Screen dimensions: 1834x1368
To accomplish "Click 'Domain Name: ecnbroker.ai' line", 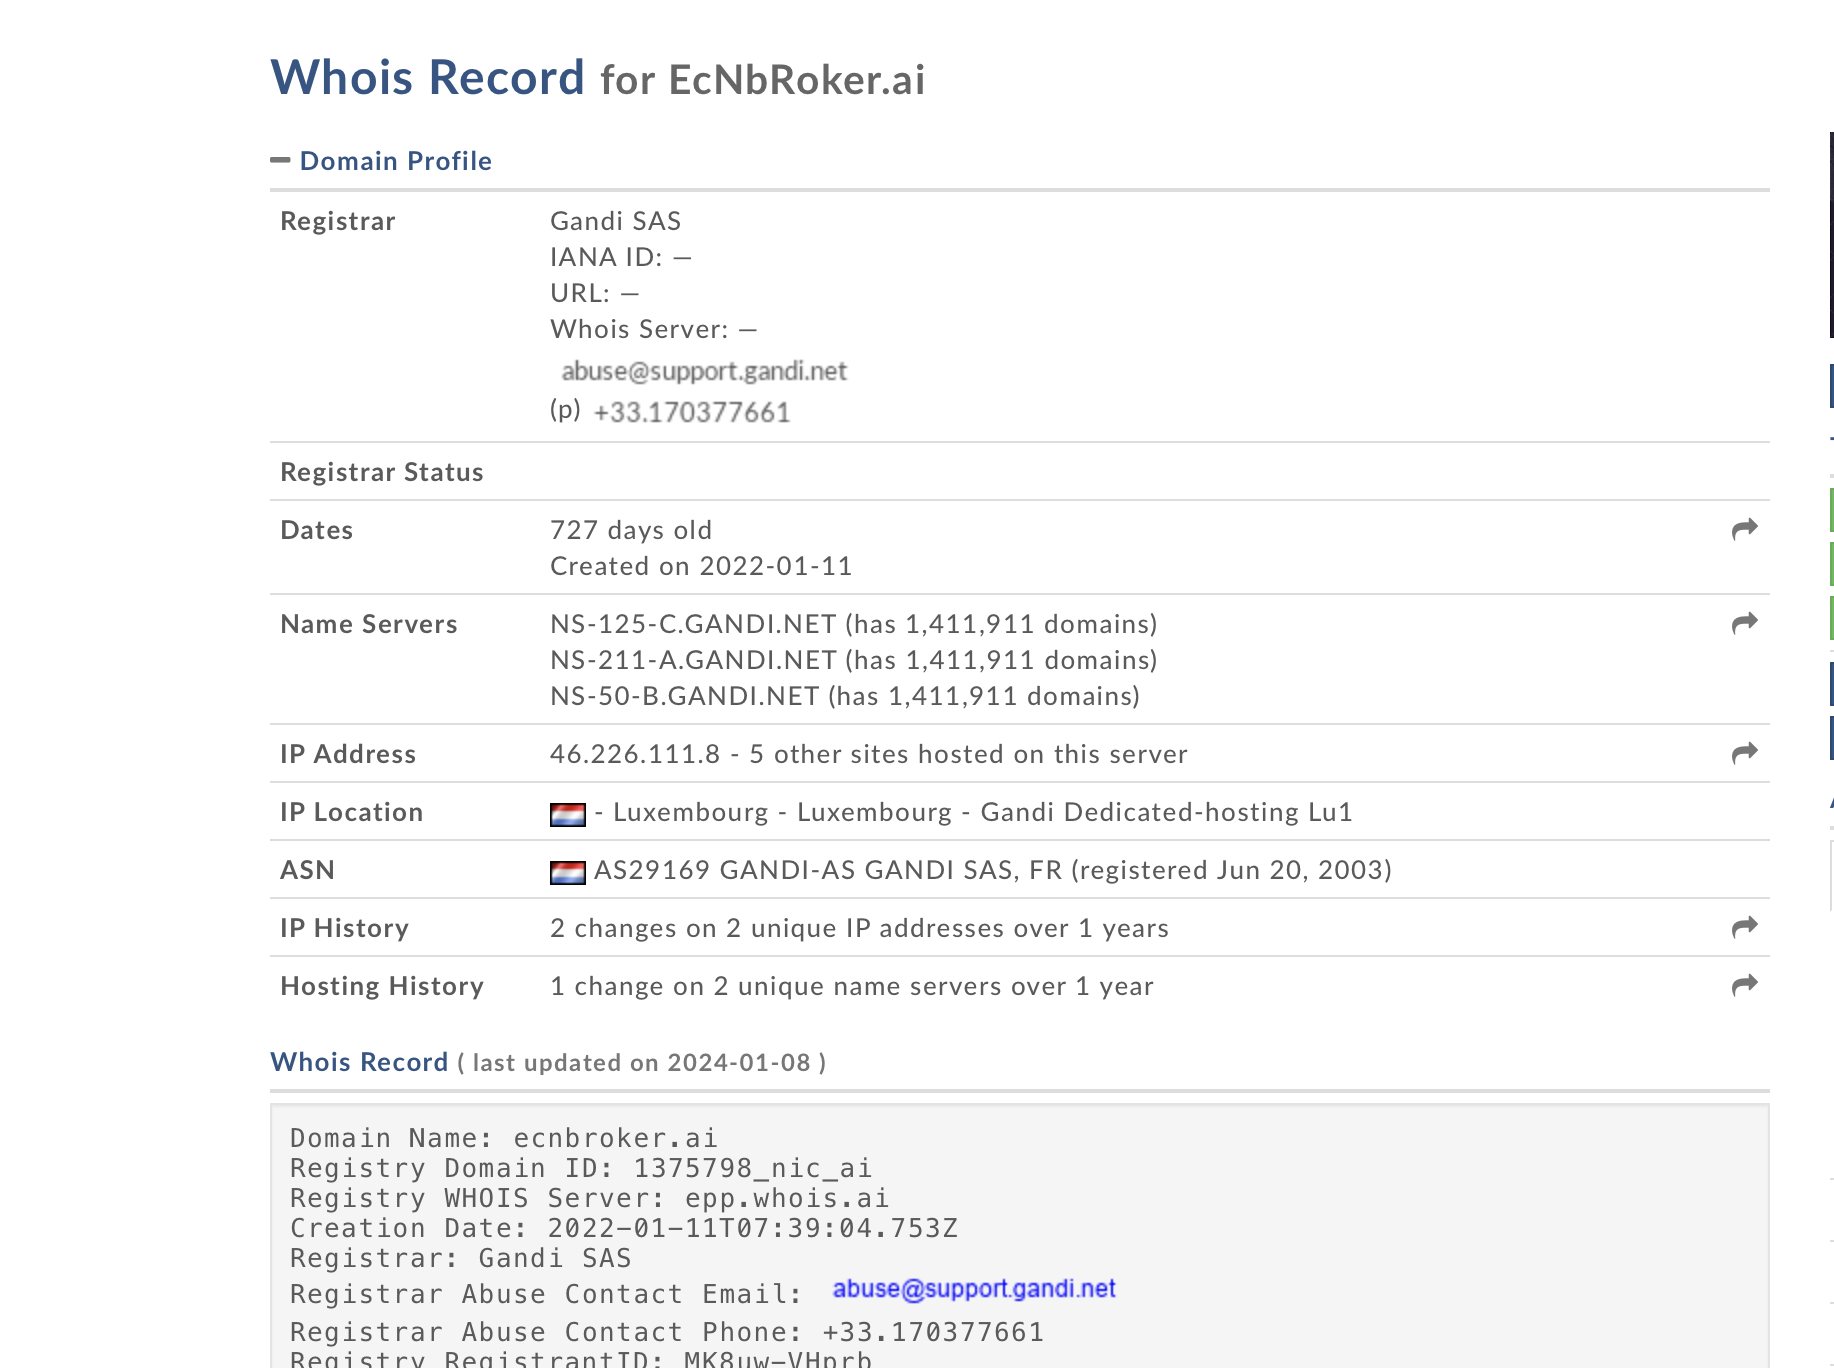I will (504, 1138).
